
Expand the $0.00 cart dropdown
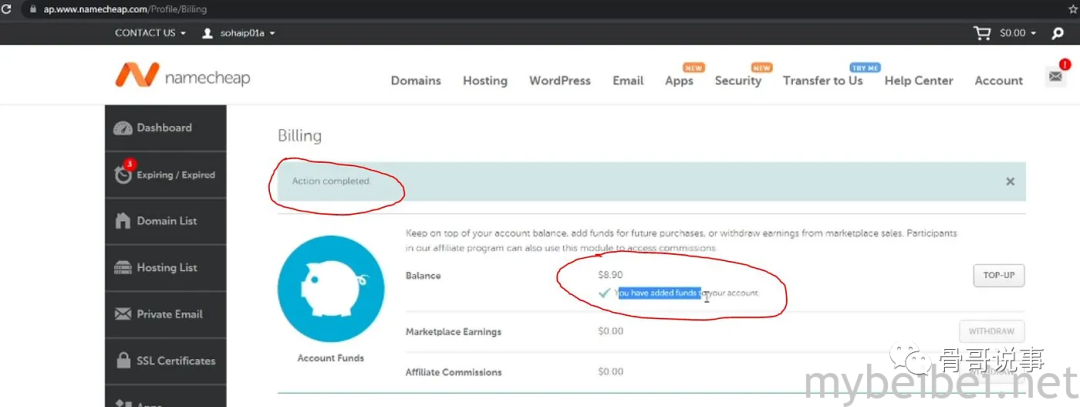(1017, 33)
